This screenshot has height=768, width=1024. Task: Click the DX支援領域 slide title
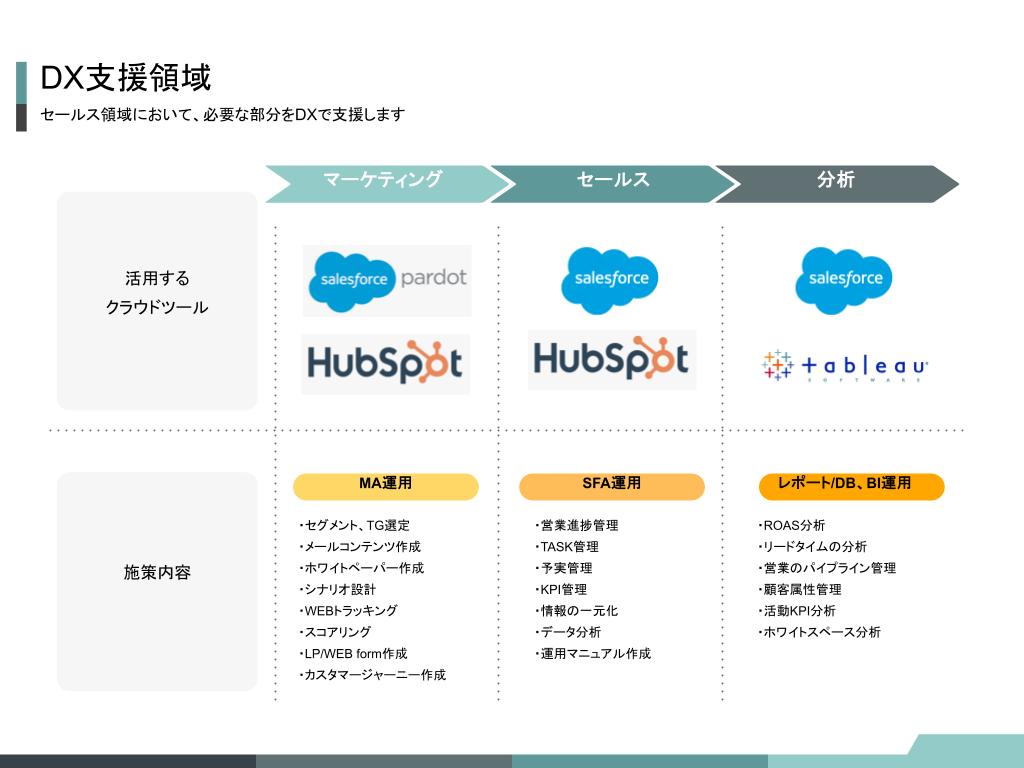coord(126,78)
